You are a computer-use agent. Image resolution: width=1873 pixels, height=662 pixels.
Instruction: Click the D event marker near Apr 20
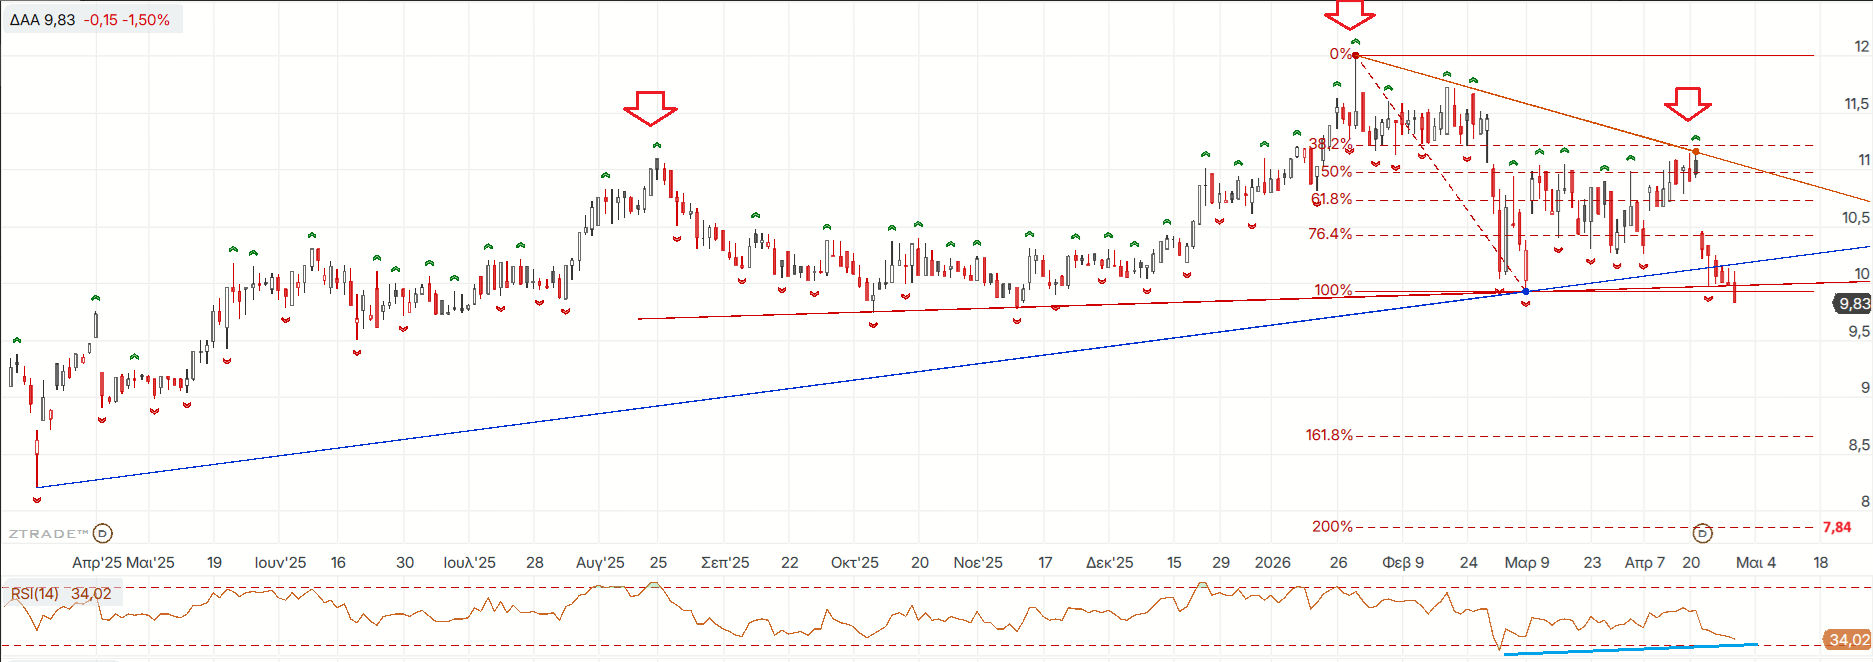(1703, 533)
